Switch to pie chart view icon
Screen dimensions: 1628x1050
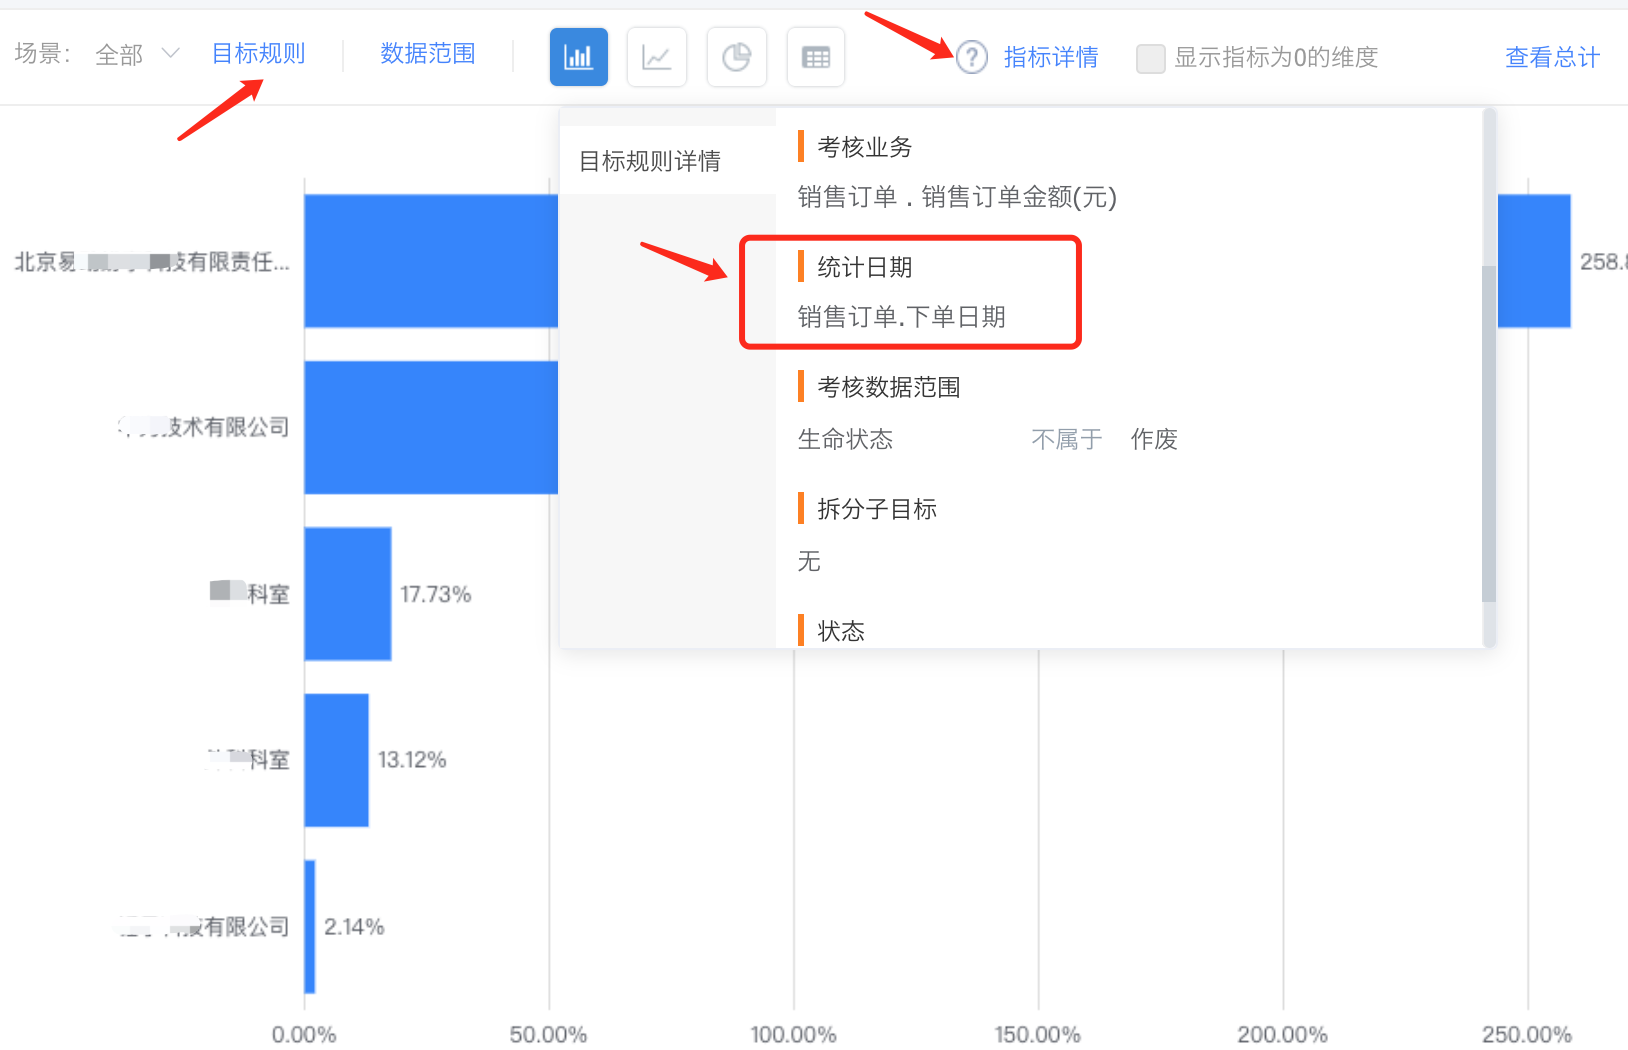point(736,57)
